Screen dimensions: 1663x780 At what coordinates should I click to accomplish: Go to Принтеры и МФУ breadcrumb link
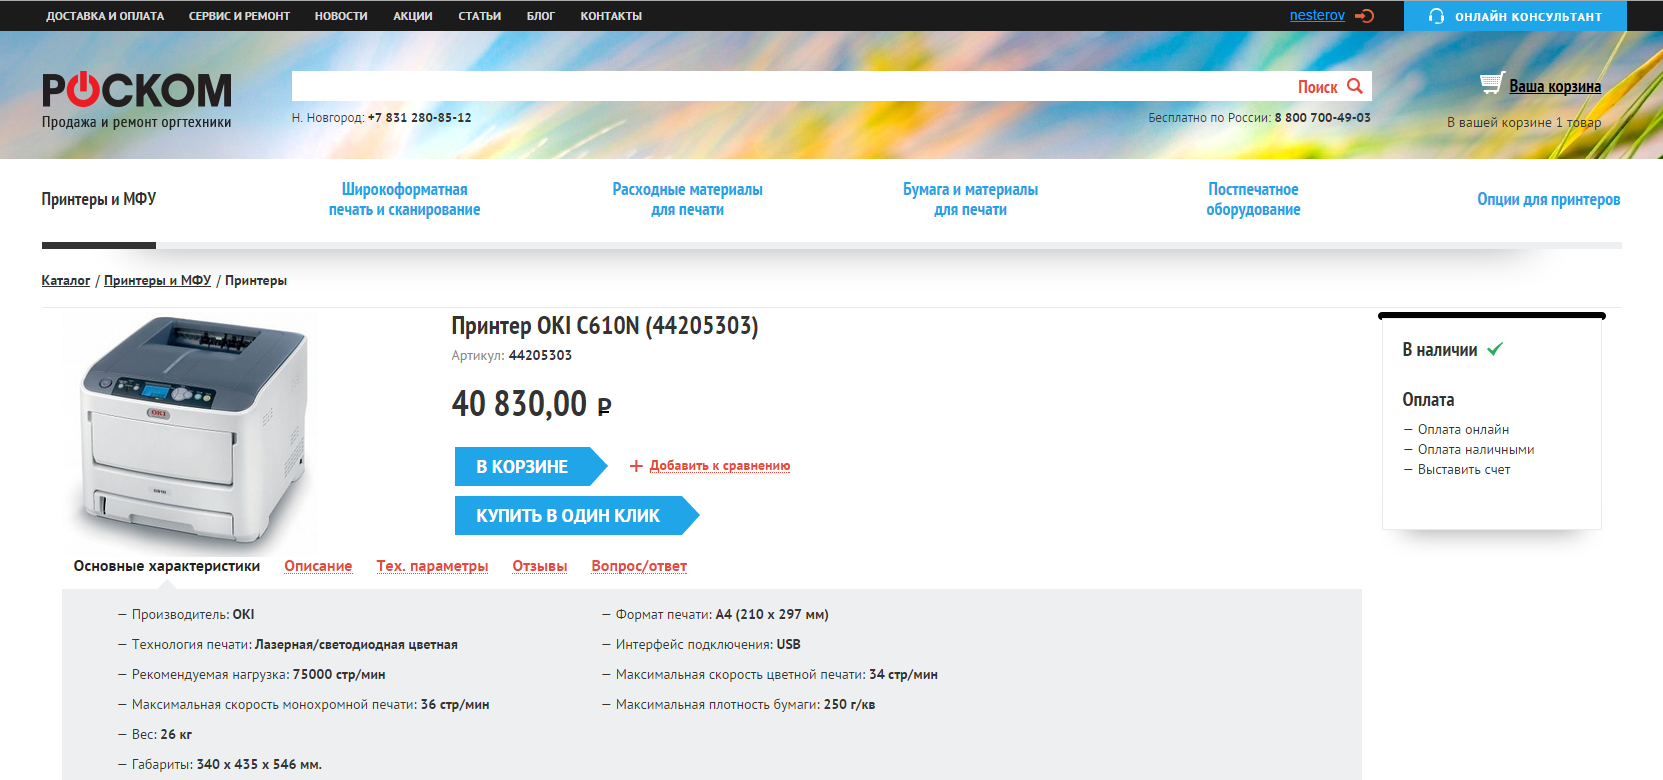pos(158,281)
